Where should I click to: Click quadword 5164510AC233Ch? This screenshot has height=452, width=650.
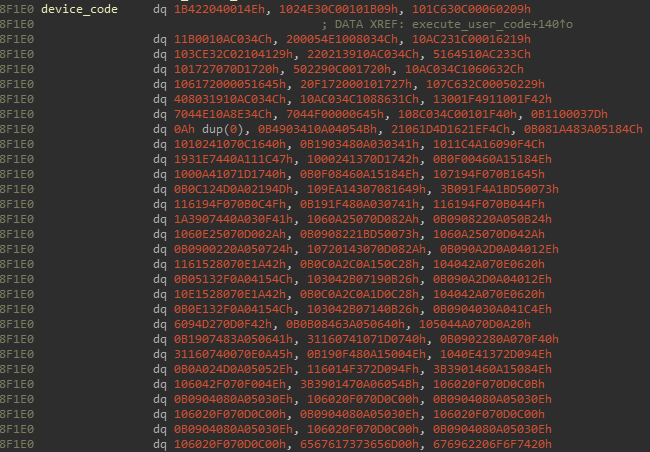point(482,54)
